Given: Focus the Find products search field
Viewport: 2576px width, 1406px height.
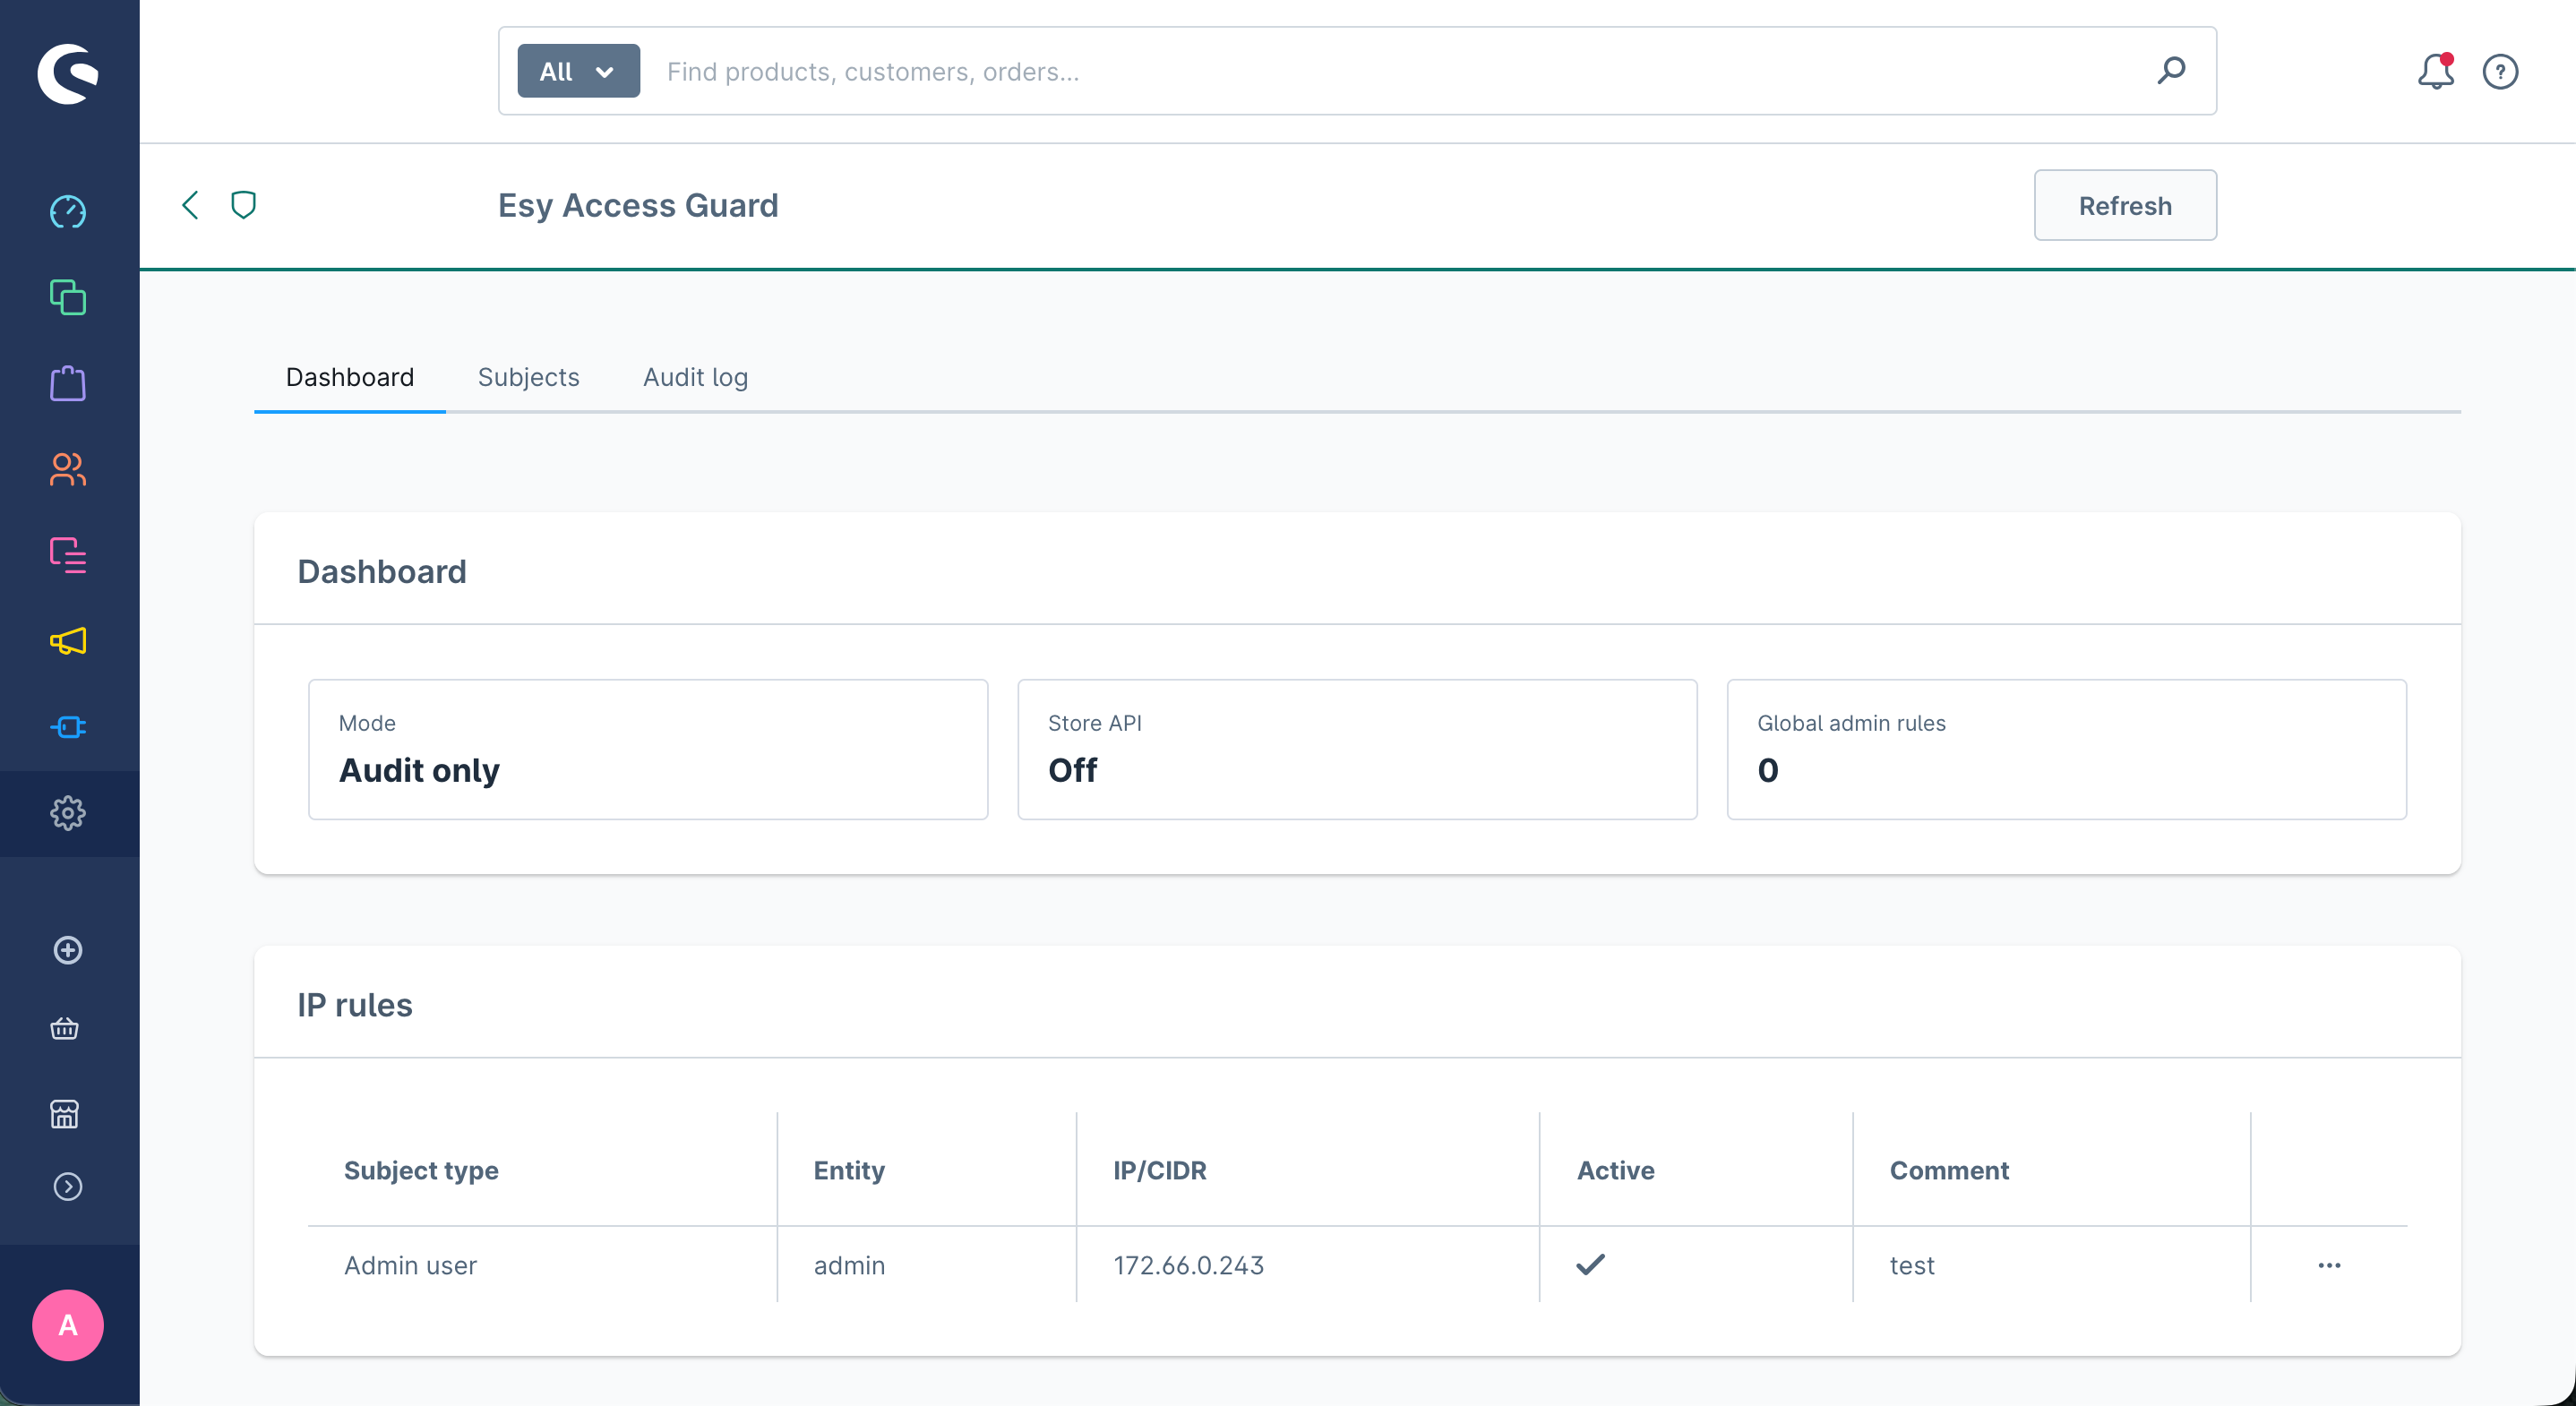Looking at the screenshot, I should point(1400,71).
